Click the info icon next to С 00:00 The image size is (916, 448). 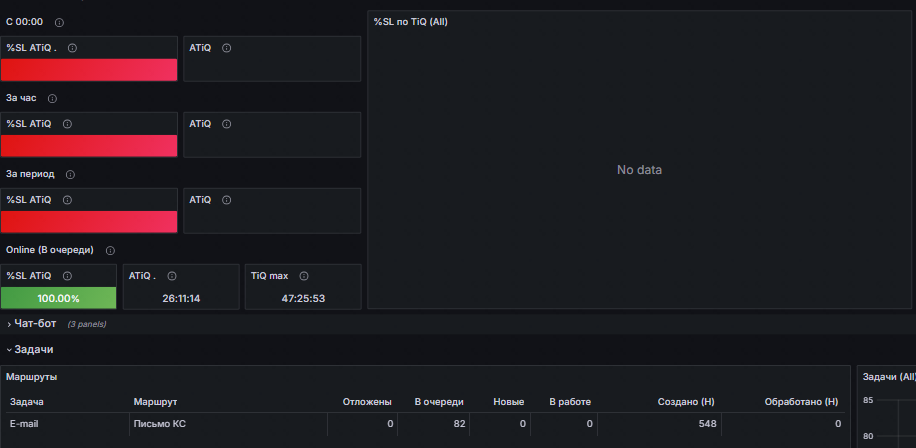pyautogui.click(x=59, y=22)
